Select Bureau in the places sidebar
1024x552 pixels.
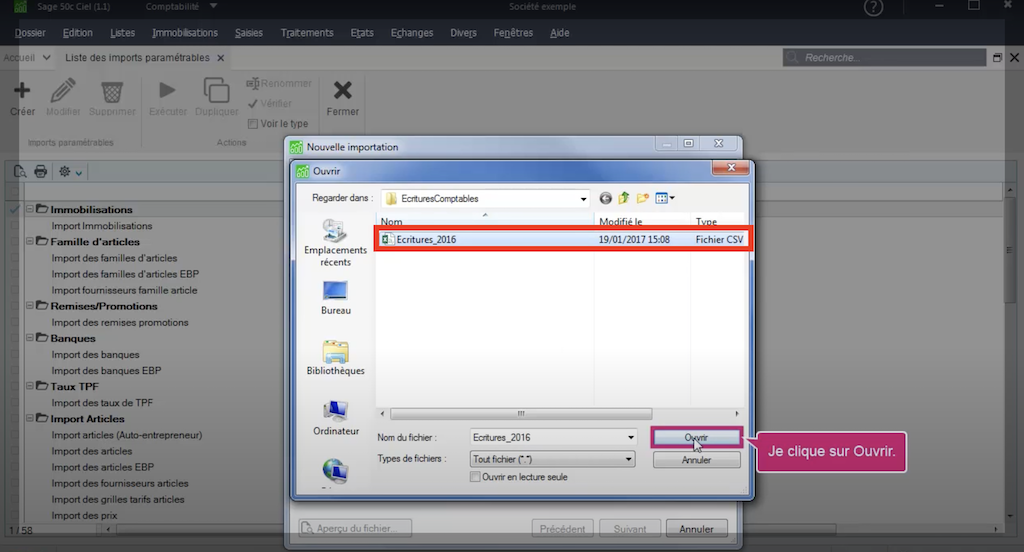335,298
